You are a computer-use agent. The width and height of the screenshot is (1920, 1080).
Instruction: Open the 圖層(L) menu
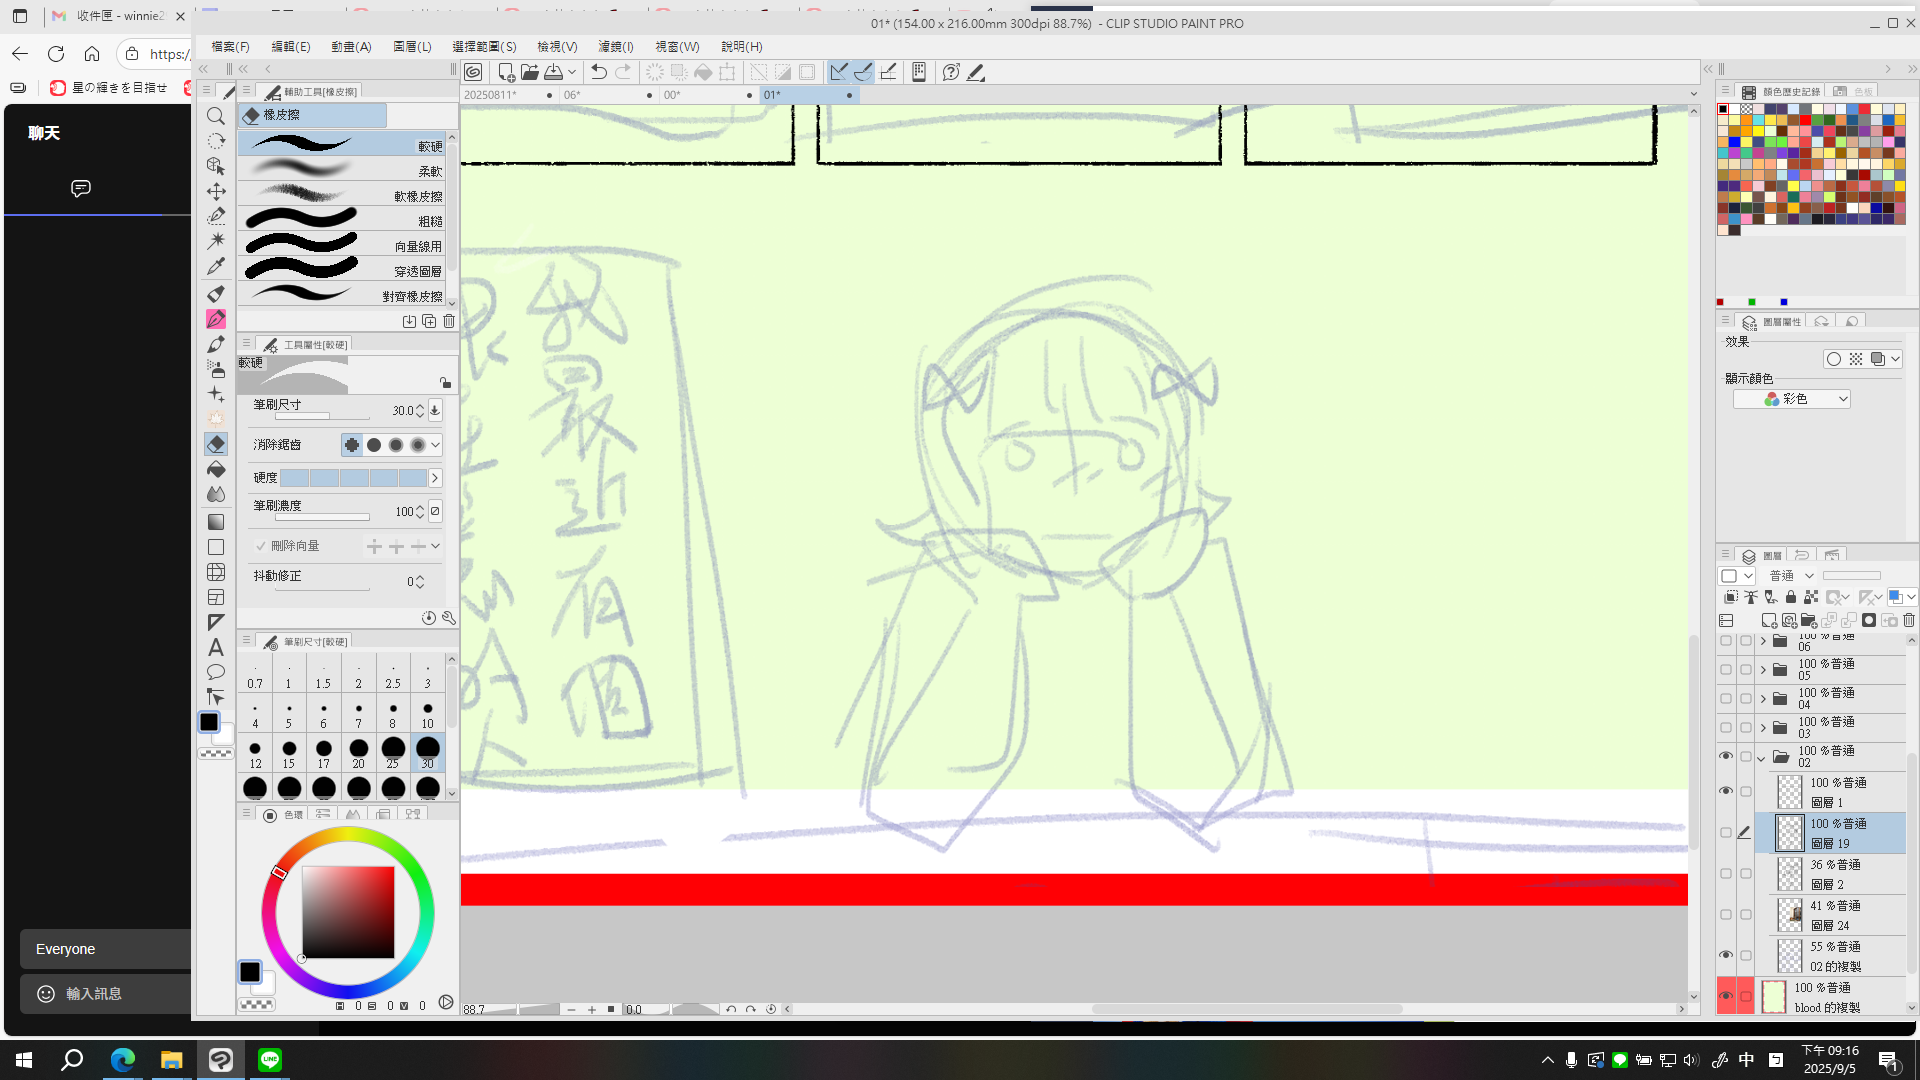412,47
